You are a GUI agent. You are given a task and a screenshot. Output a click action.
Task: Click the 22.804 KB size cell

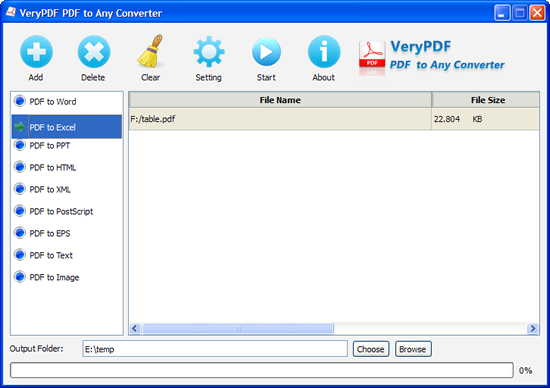coord(485,119)
